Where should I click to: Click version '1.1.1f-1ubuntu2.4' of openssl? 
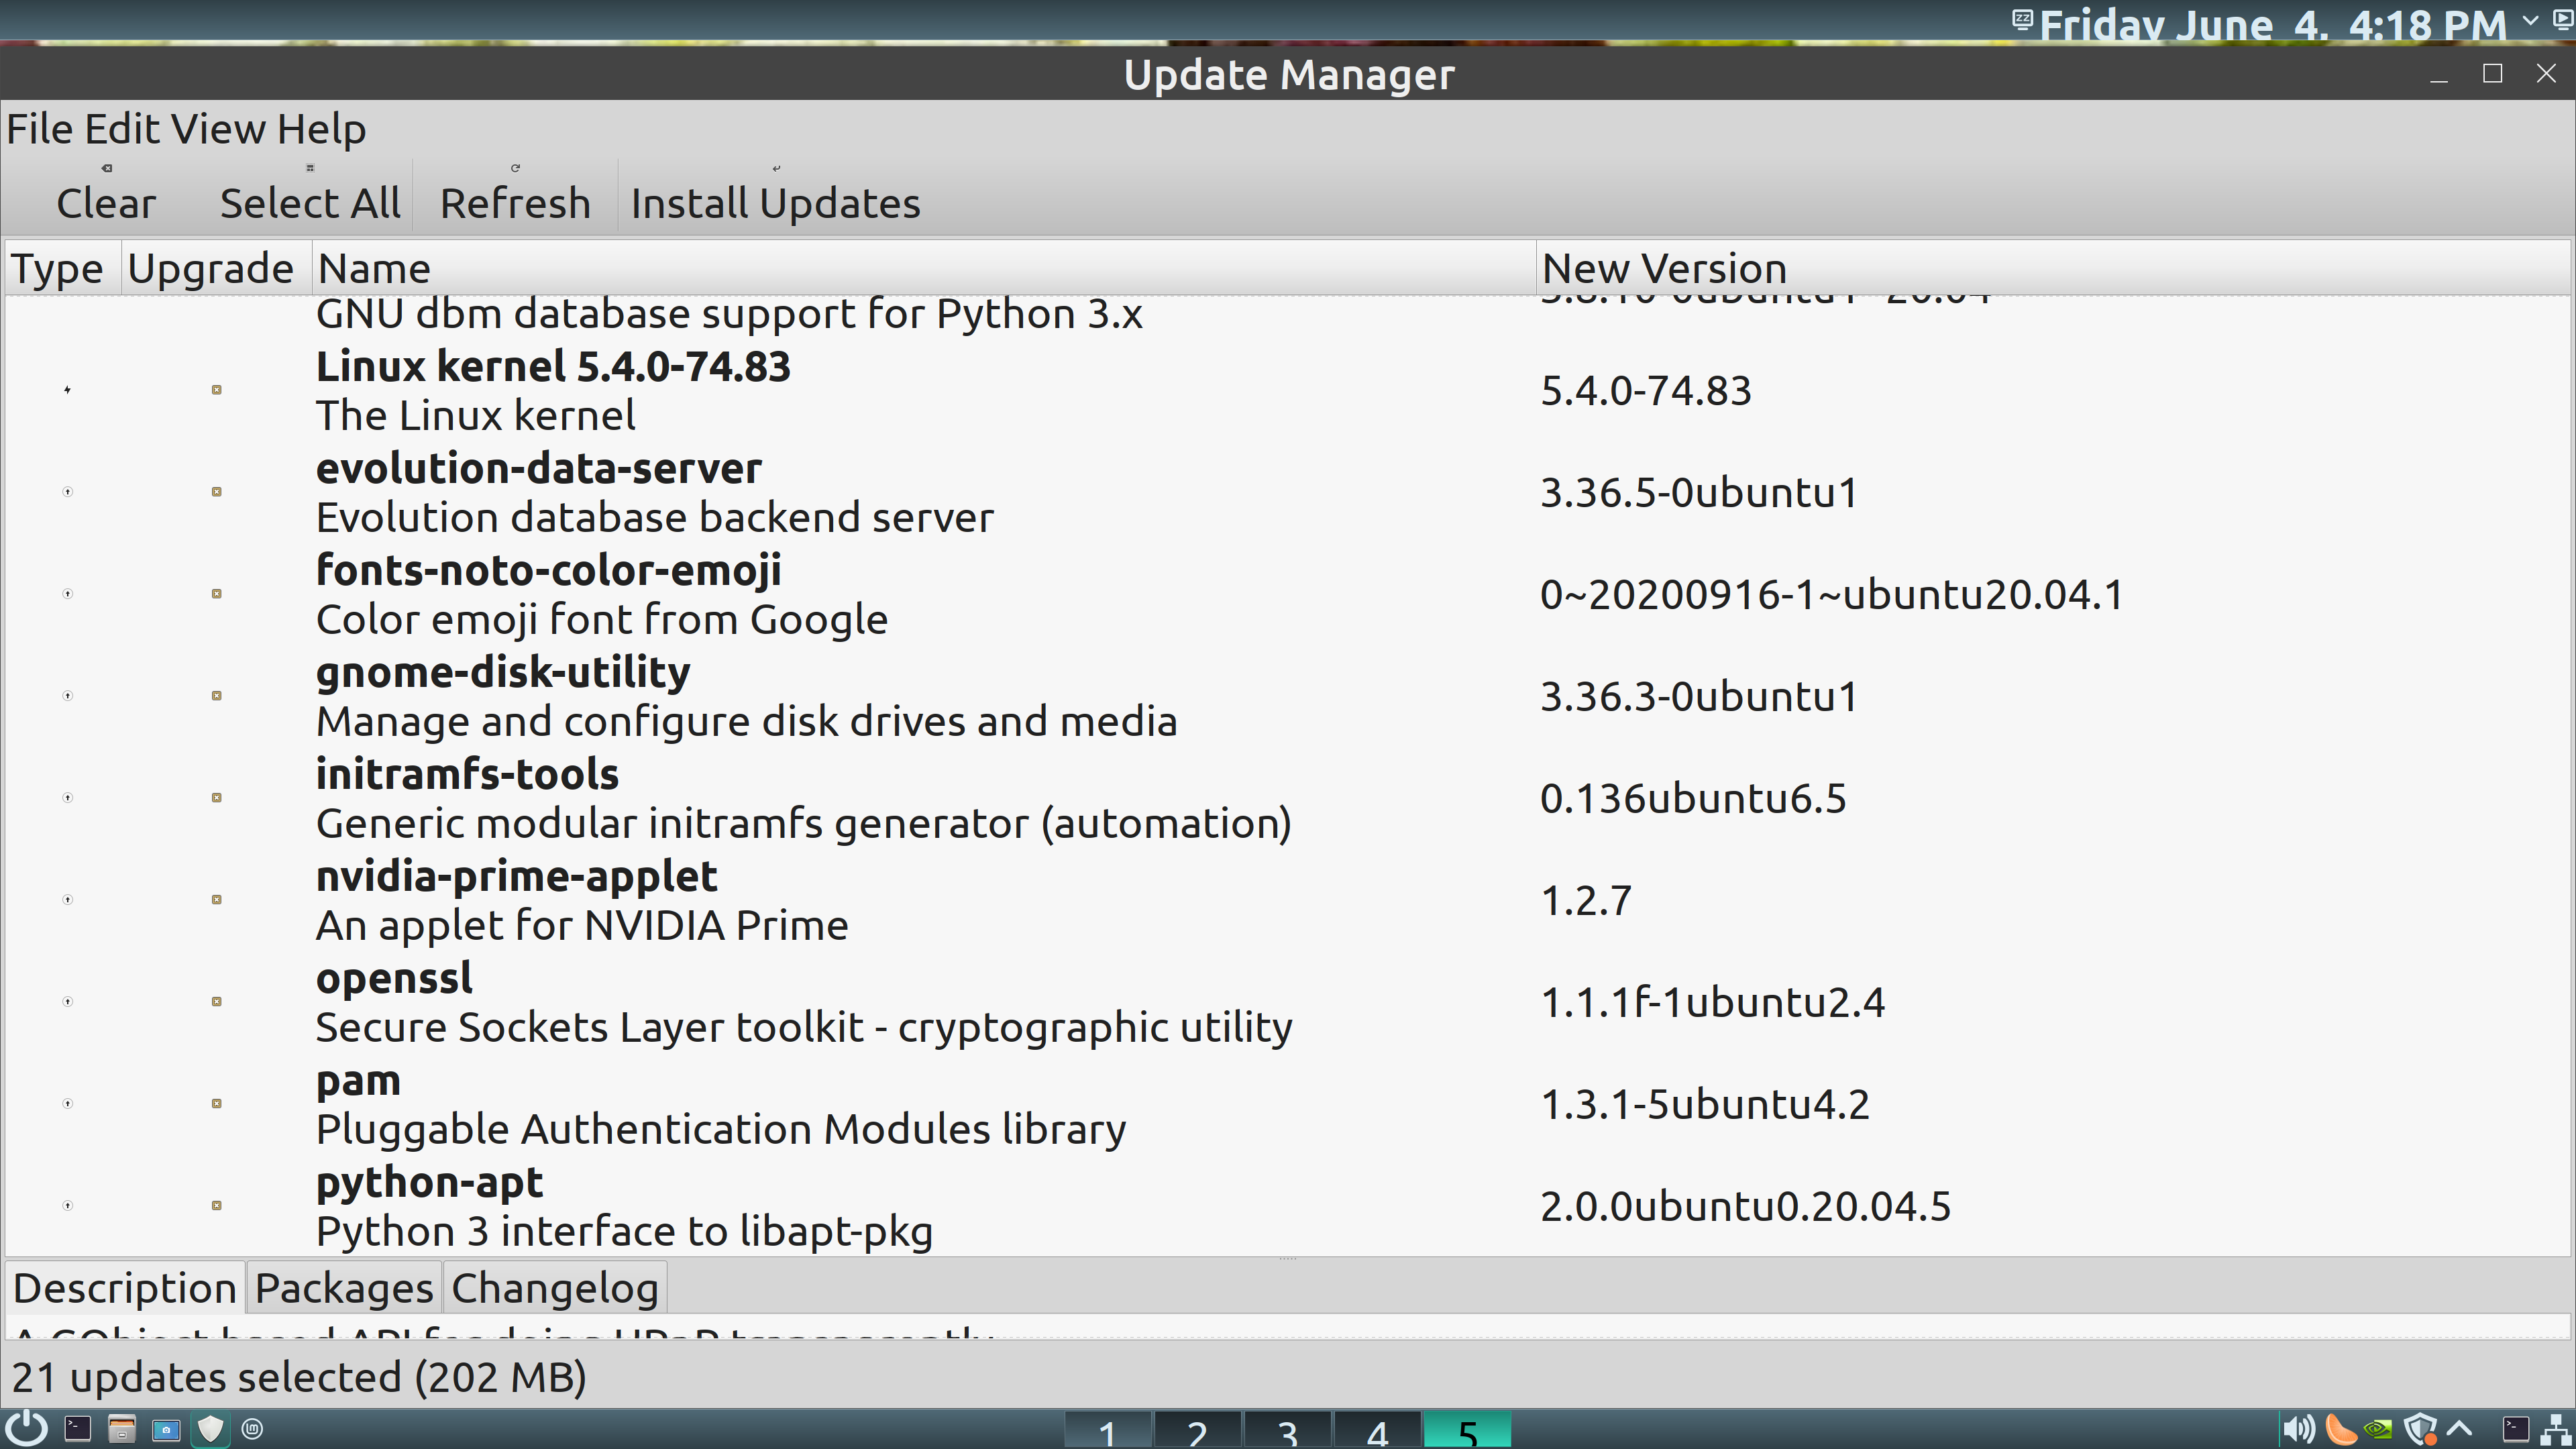point(1713,1002)
